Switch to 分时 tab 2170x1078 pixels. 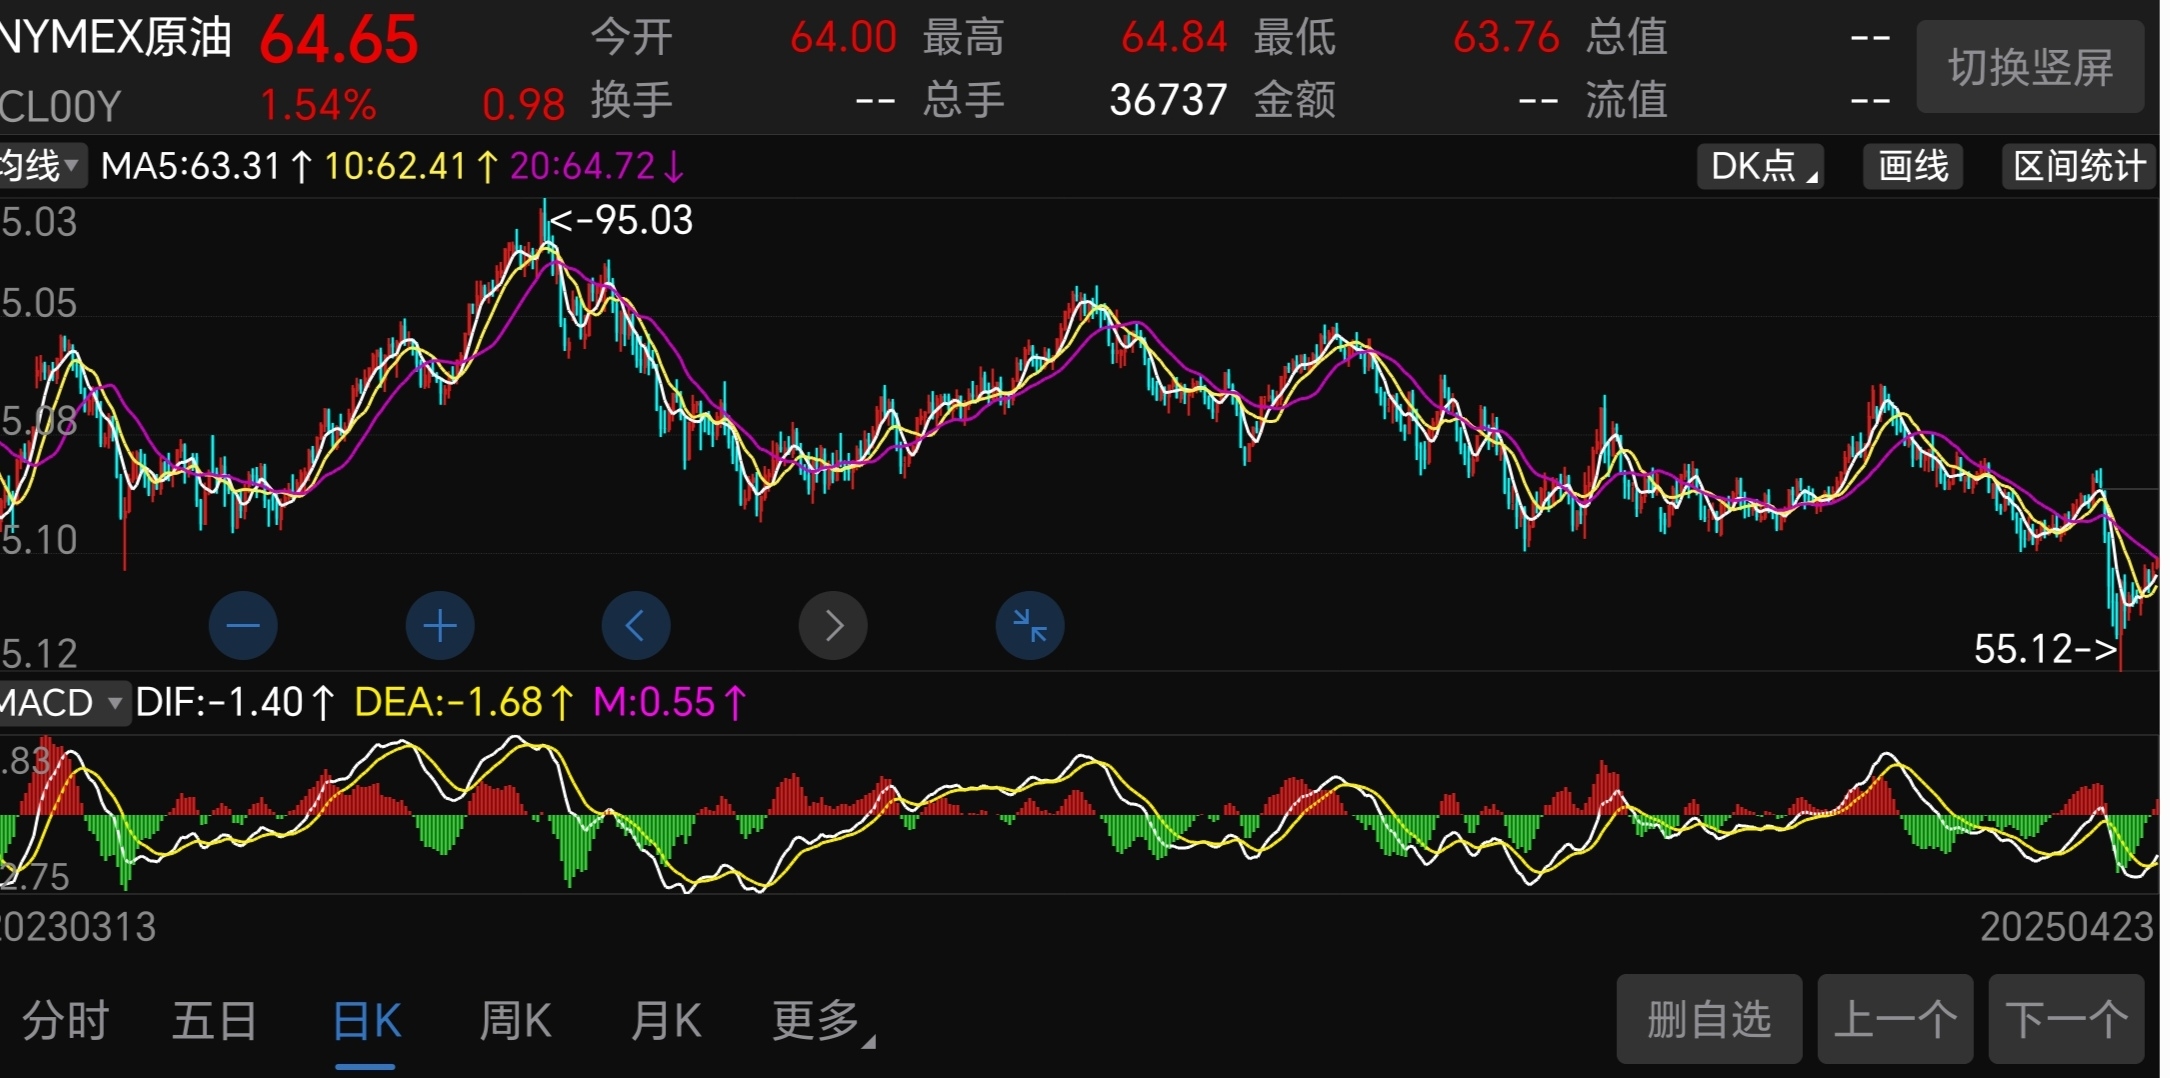pos(66,1021)
